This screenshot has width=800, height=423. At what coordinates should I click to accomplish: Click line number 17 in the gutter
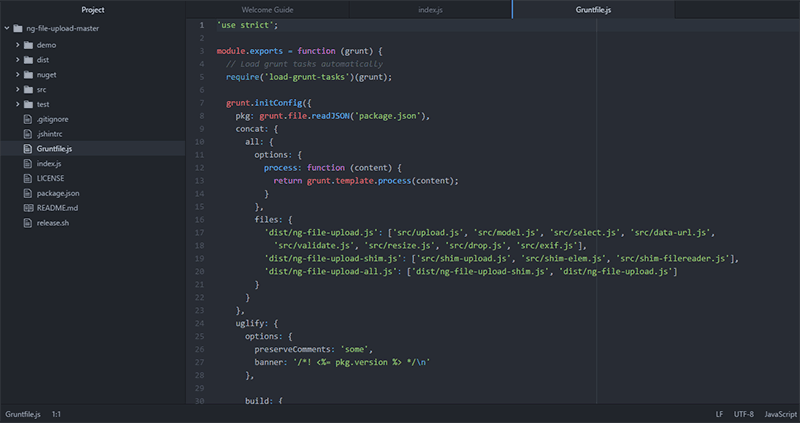point(199,233)
